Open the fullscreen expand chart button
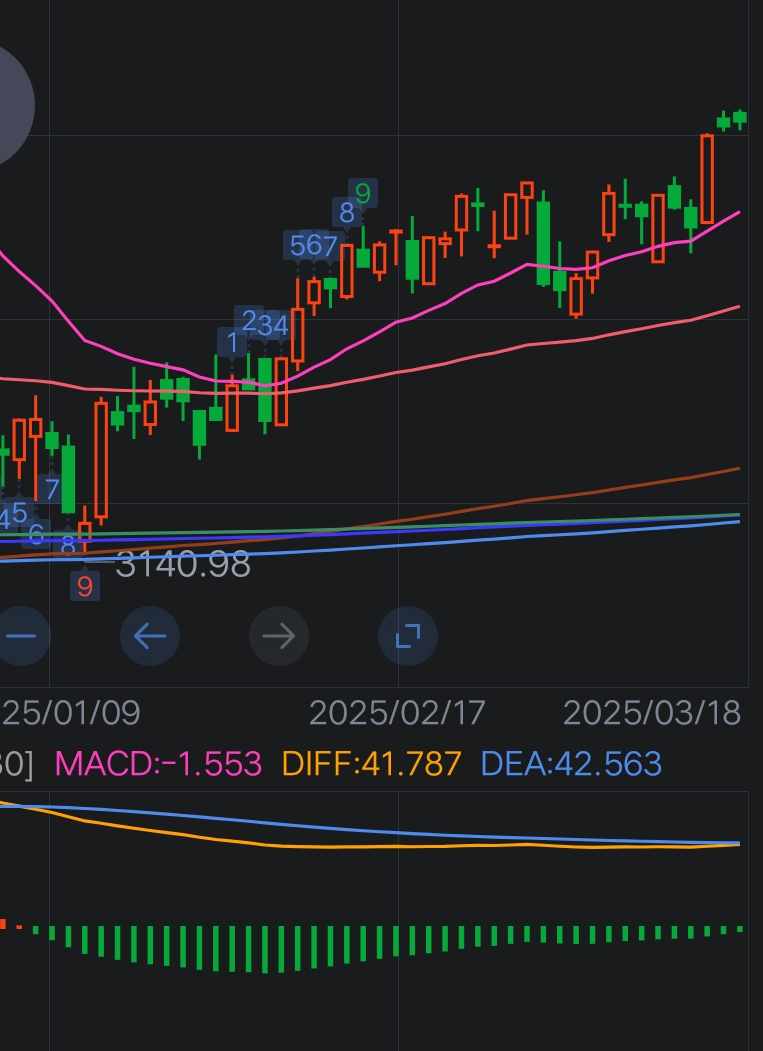Viewport: 763px width, 1051px height. pyautogui.click(x=408, y=635)
